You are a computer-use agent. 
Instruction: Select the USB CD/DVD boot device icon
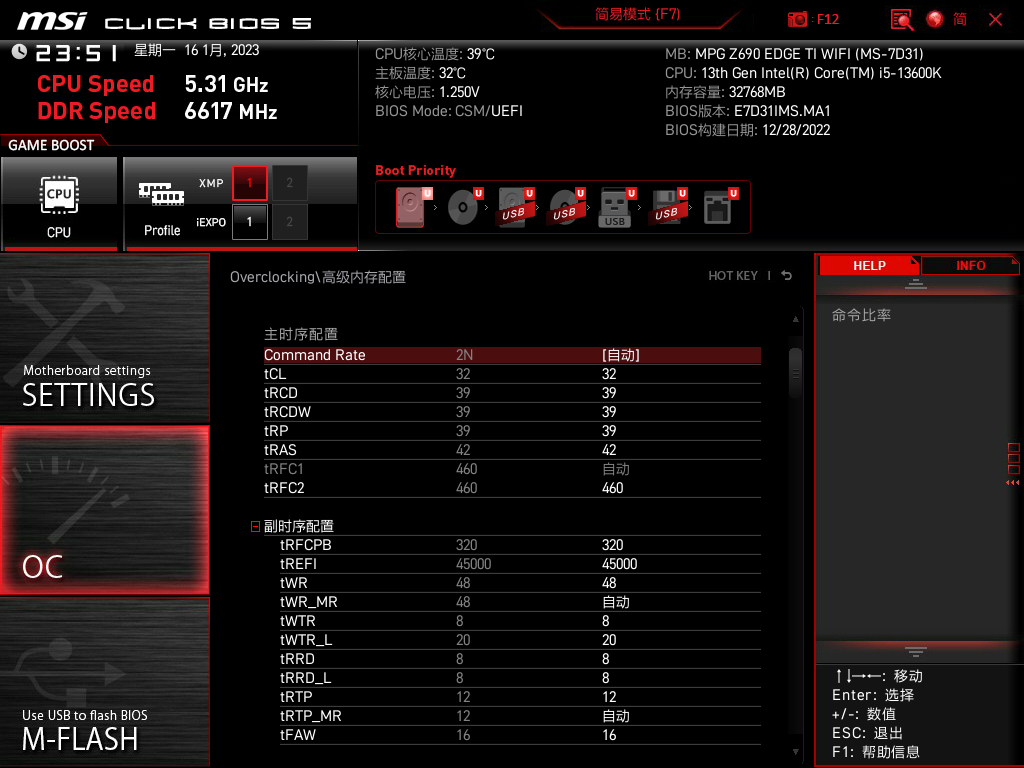566,207
